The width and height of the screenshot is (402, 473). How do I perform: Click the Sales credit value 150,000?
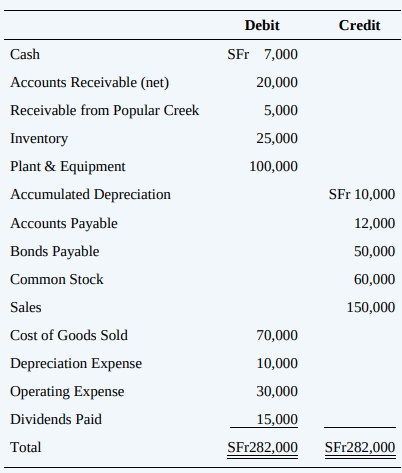point(371,307)
